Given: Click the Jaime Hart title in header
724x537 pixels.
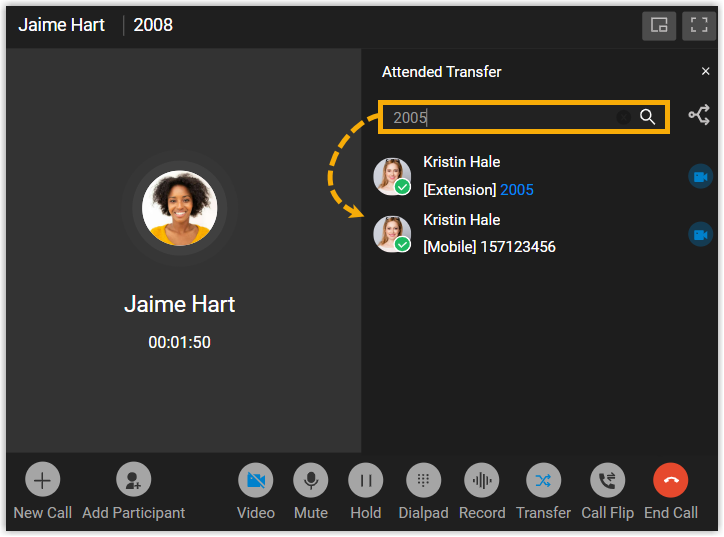Looking at the screenshot, I should (61, 25).
